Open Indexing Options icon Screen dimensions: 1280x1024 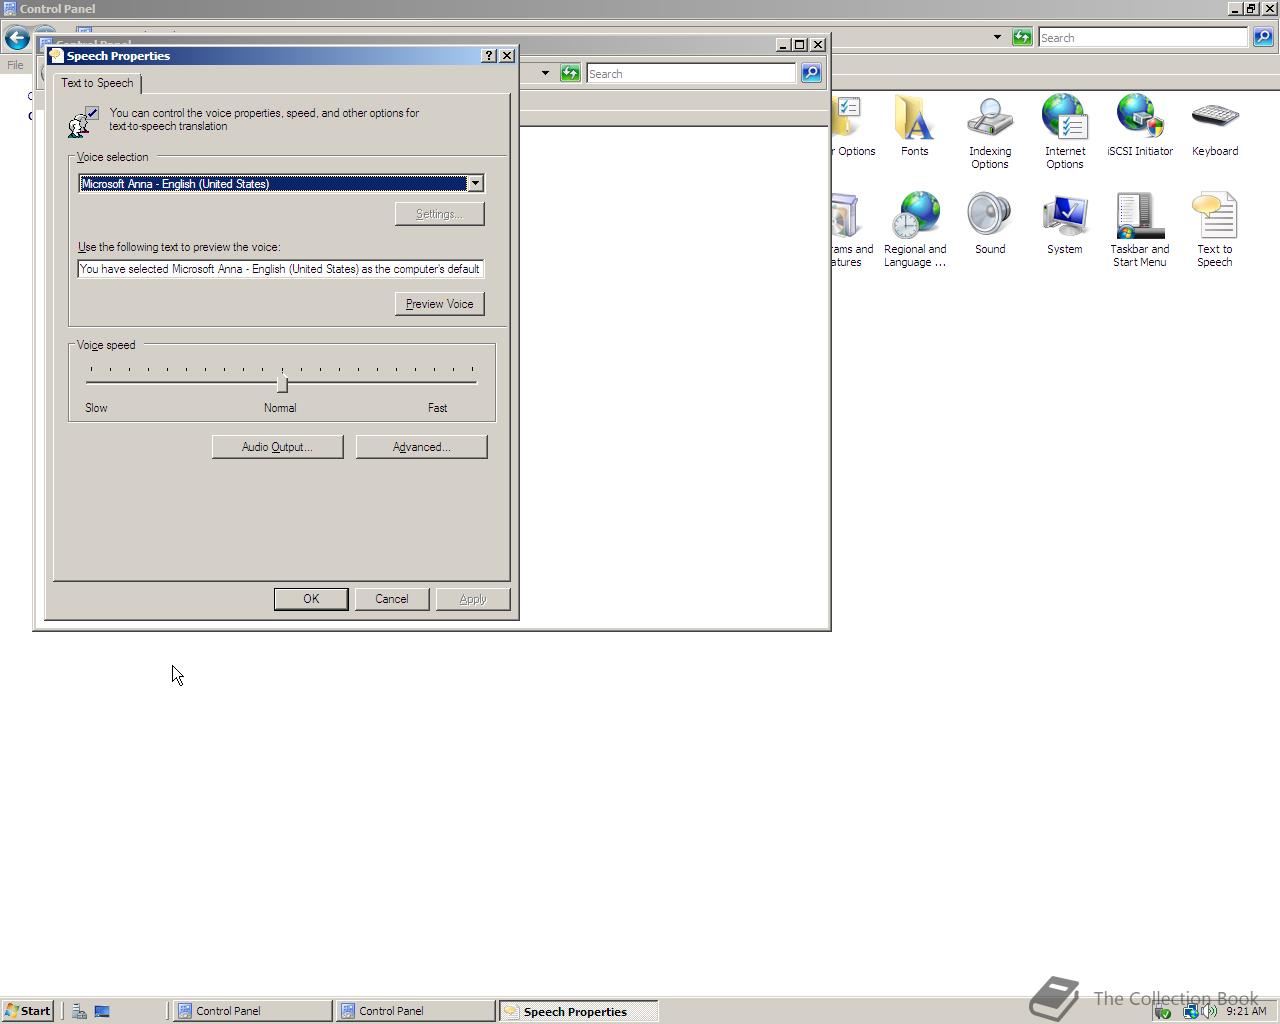tap(989, 132)
